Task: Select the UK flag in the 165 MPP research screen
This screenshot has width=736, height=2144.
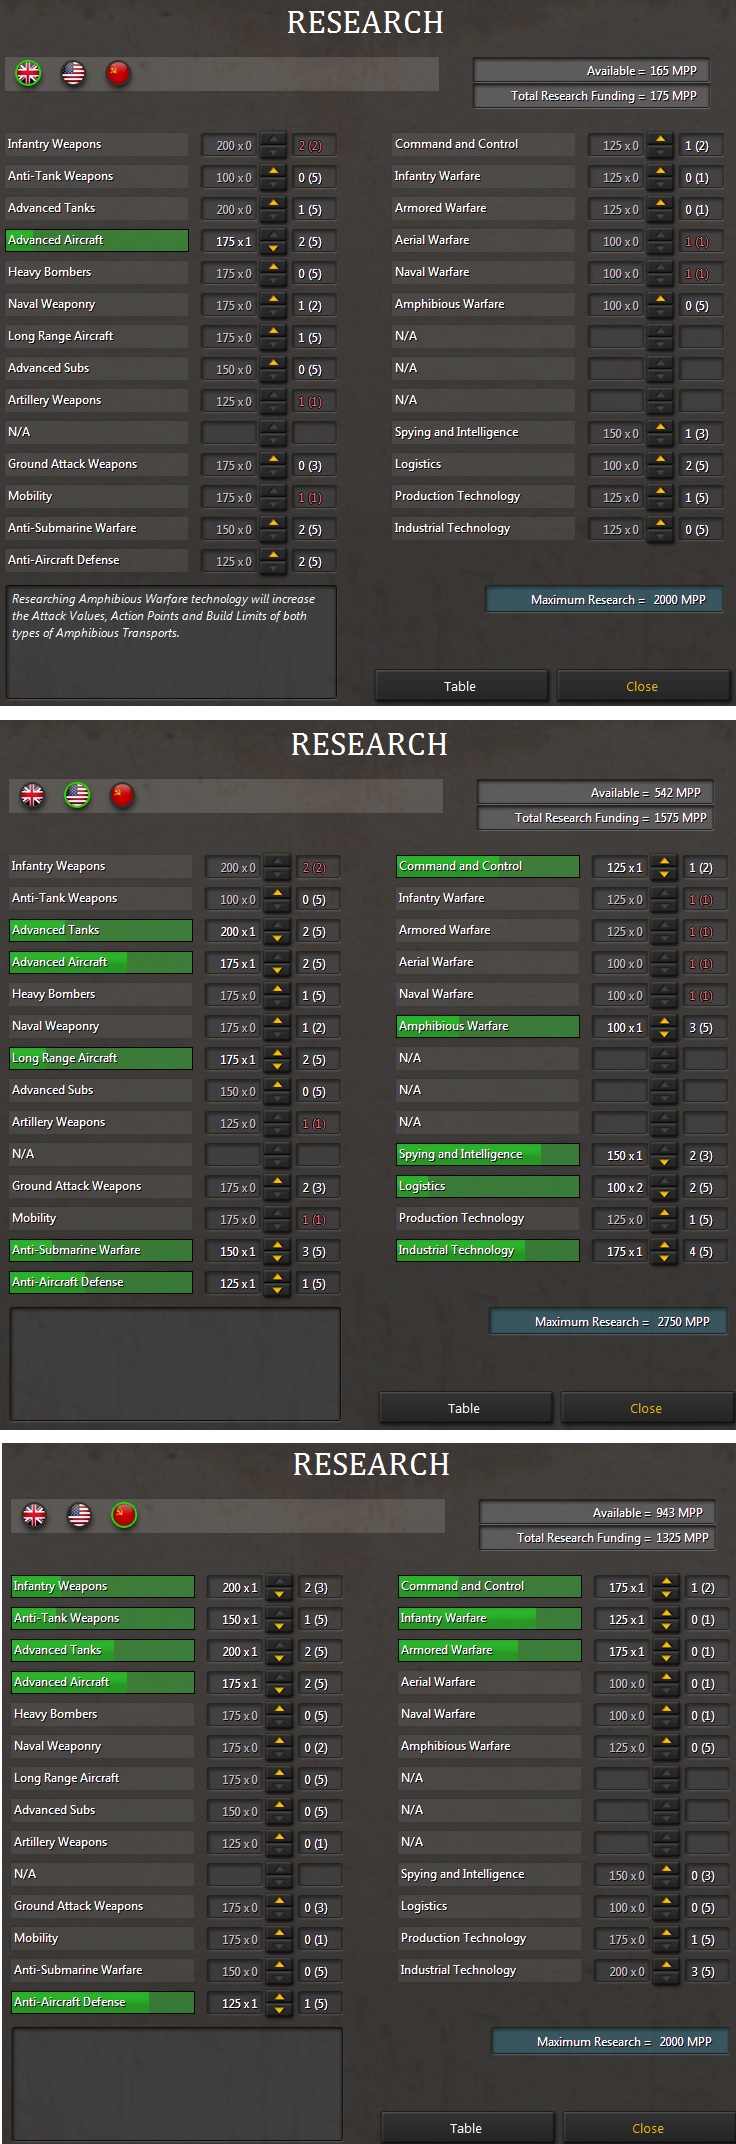Action: [x=28, y=73]
